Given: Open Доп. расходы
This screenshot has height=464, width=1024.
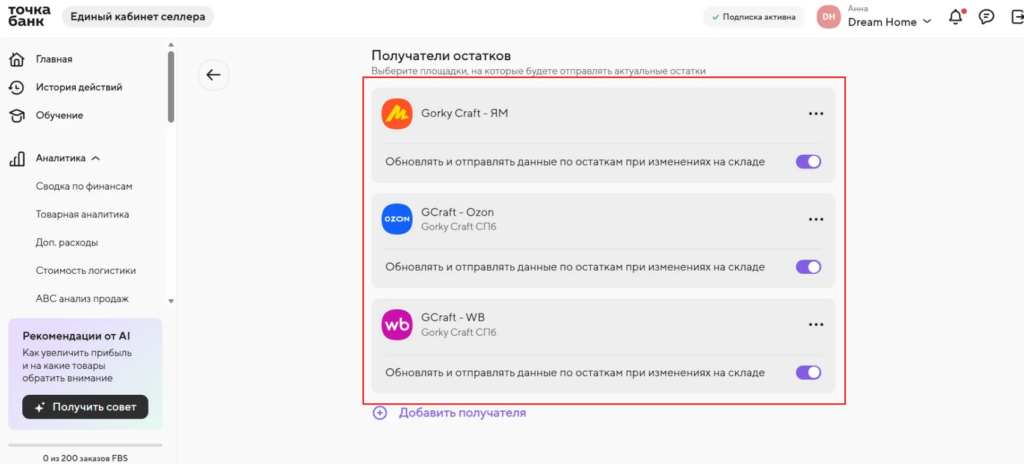Looking at the screenshot, I should (67, 242).
